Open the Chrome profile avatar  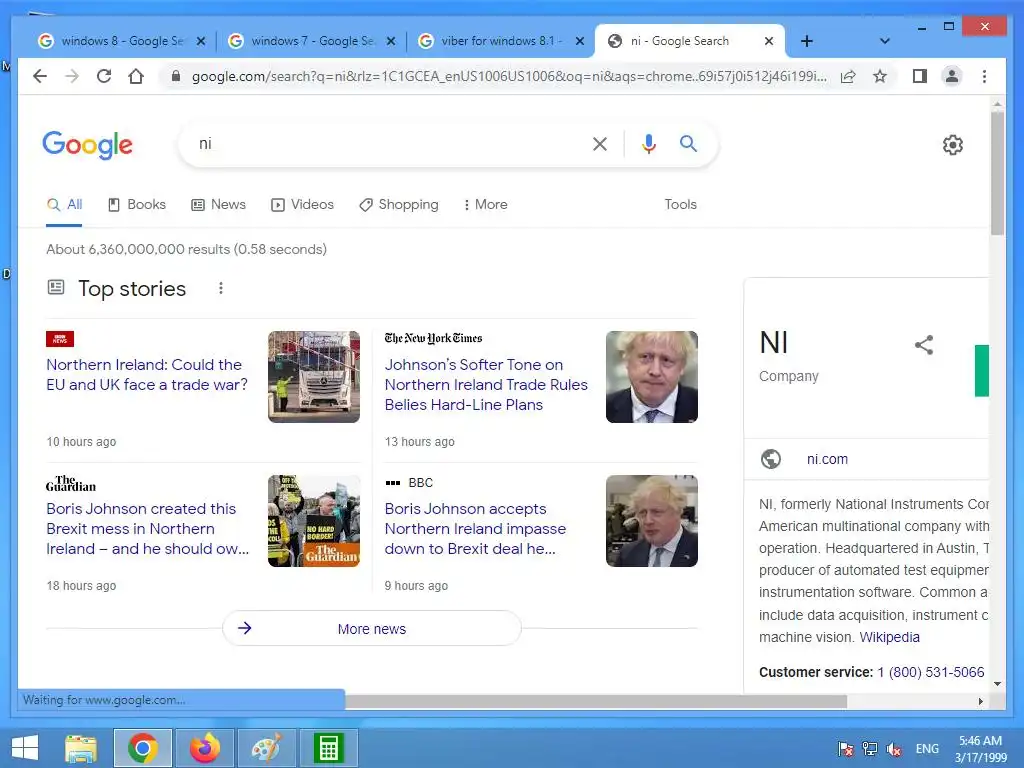pyautogui.click(x=952, y=76)
